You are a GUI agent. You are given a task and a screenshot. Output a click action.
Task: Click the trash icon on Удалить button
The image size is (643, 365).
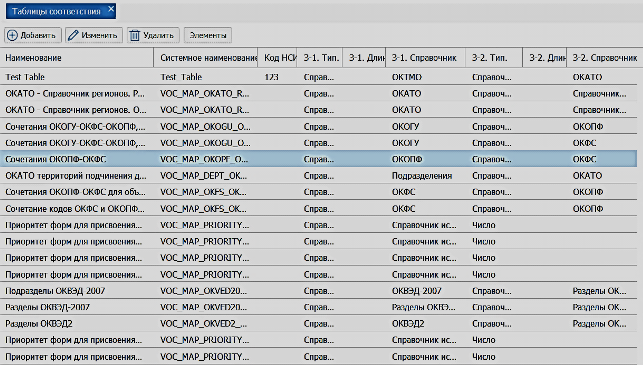(135, 35)
